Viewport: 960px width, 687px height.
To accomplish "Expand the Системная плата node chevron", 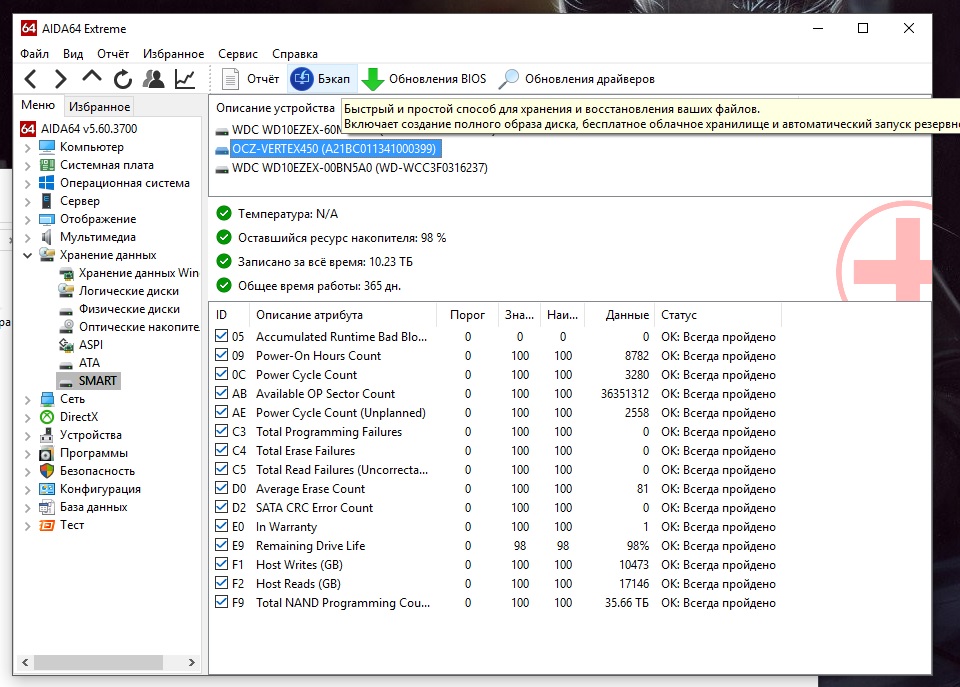I will click(x=28, y=165).
